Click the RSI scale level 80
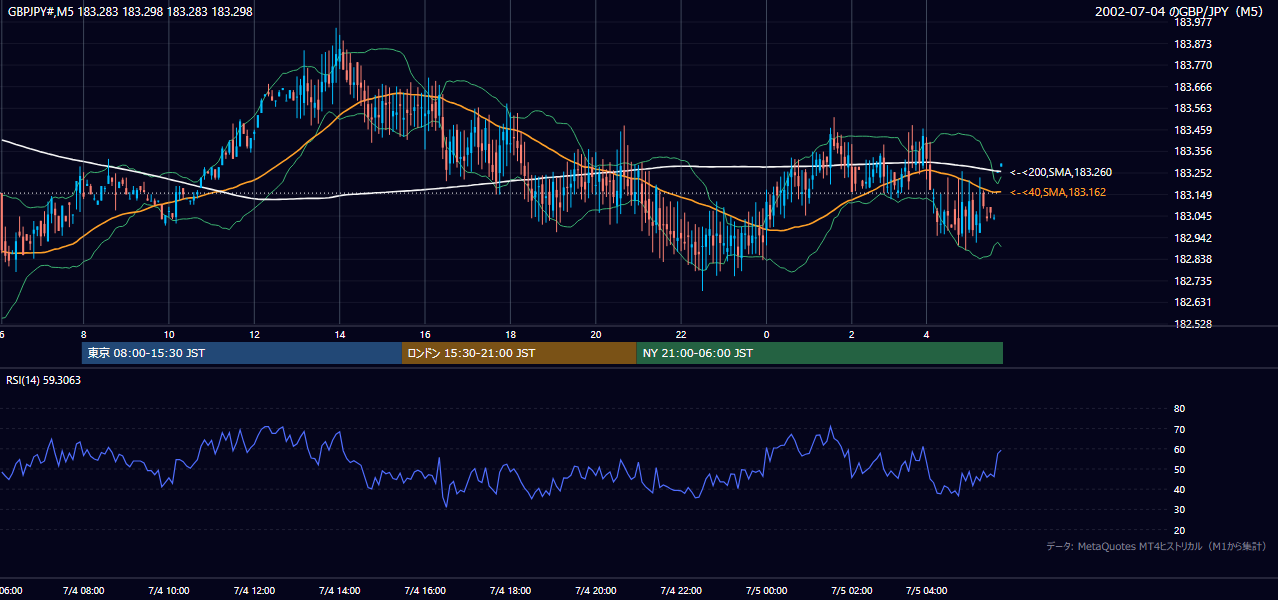The width and height of the screenshot is (1278, 600). pos(1179,409)
